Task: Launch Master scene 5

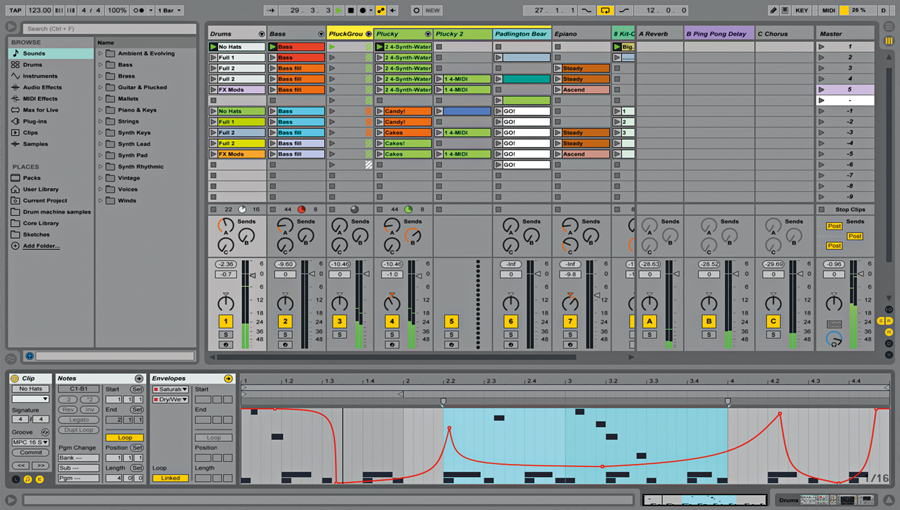Action: tap(822, 90)
